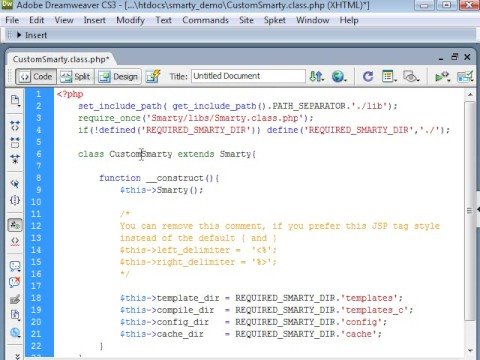Click the Title field Untitled Document

[x=248, y=76]
